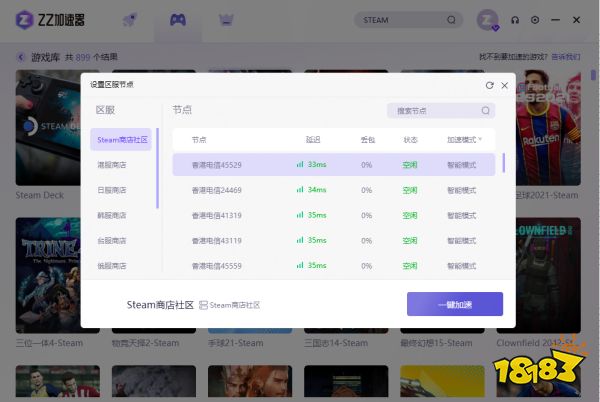600x402 pixels.
Task: Select node 香港电信43119
Action: click(x=334, y=241)
